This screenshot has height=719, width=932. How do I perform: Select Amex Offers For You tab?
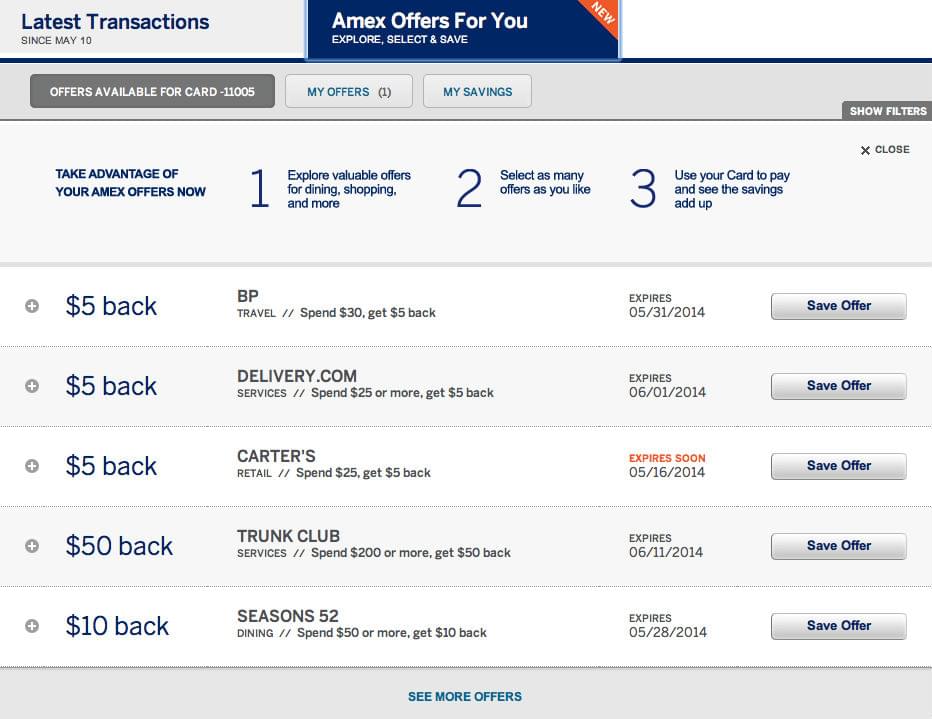pos(462,29)
